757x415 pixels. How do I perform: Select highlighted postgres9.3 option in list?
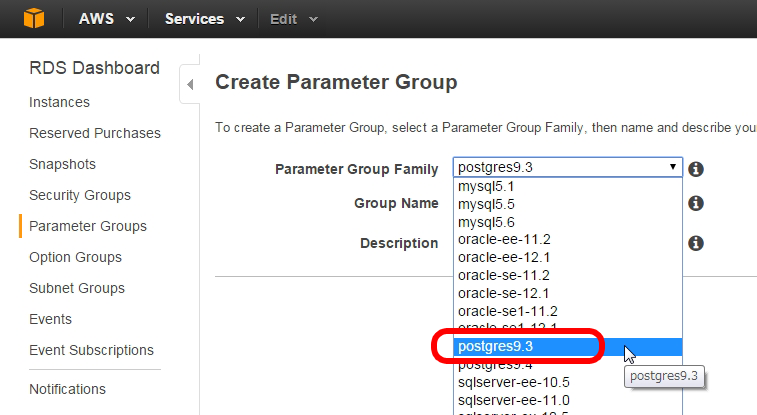[x=568, y=346]
